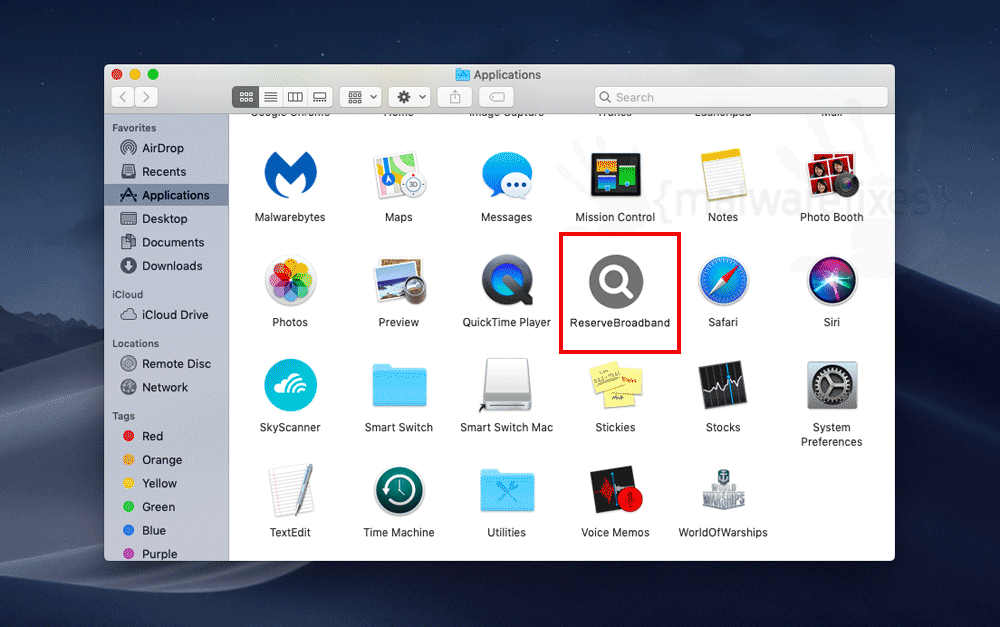Select Network under Locations
Image resolution: width=1000 pixels, height=627 pixels.
tap(166, 387)
